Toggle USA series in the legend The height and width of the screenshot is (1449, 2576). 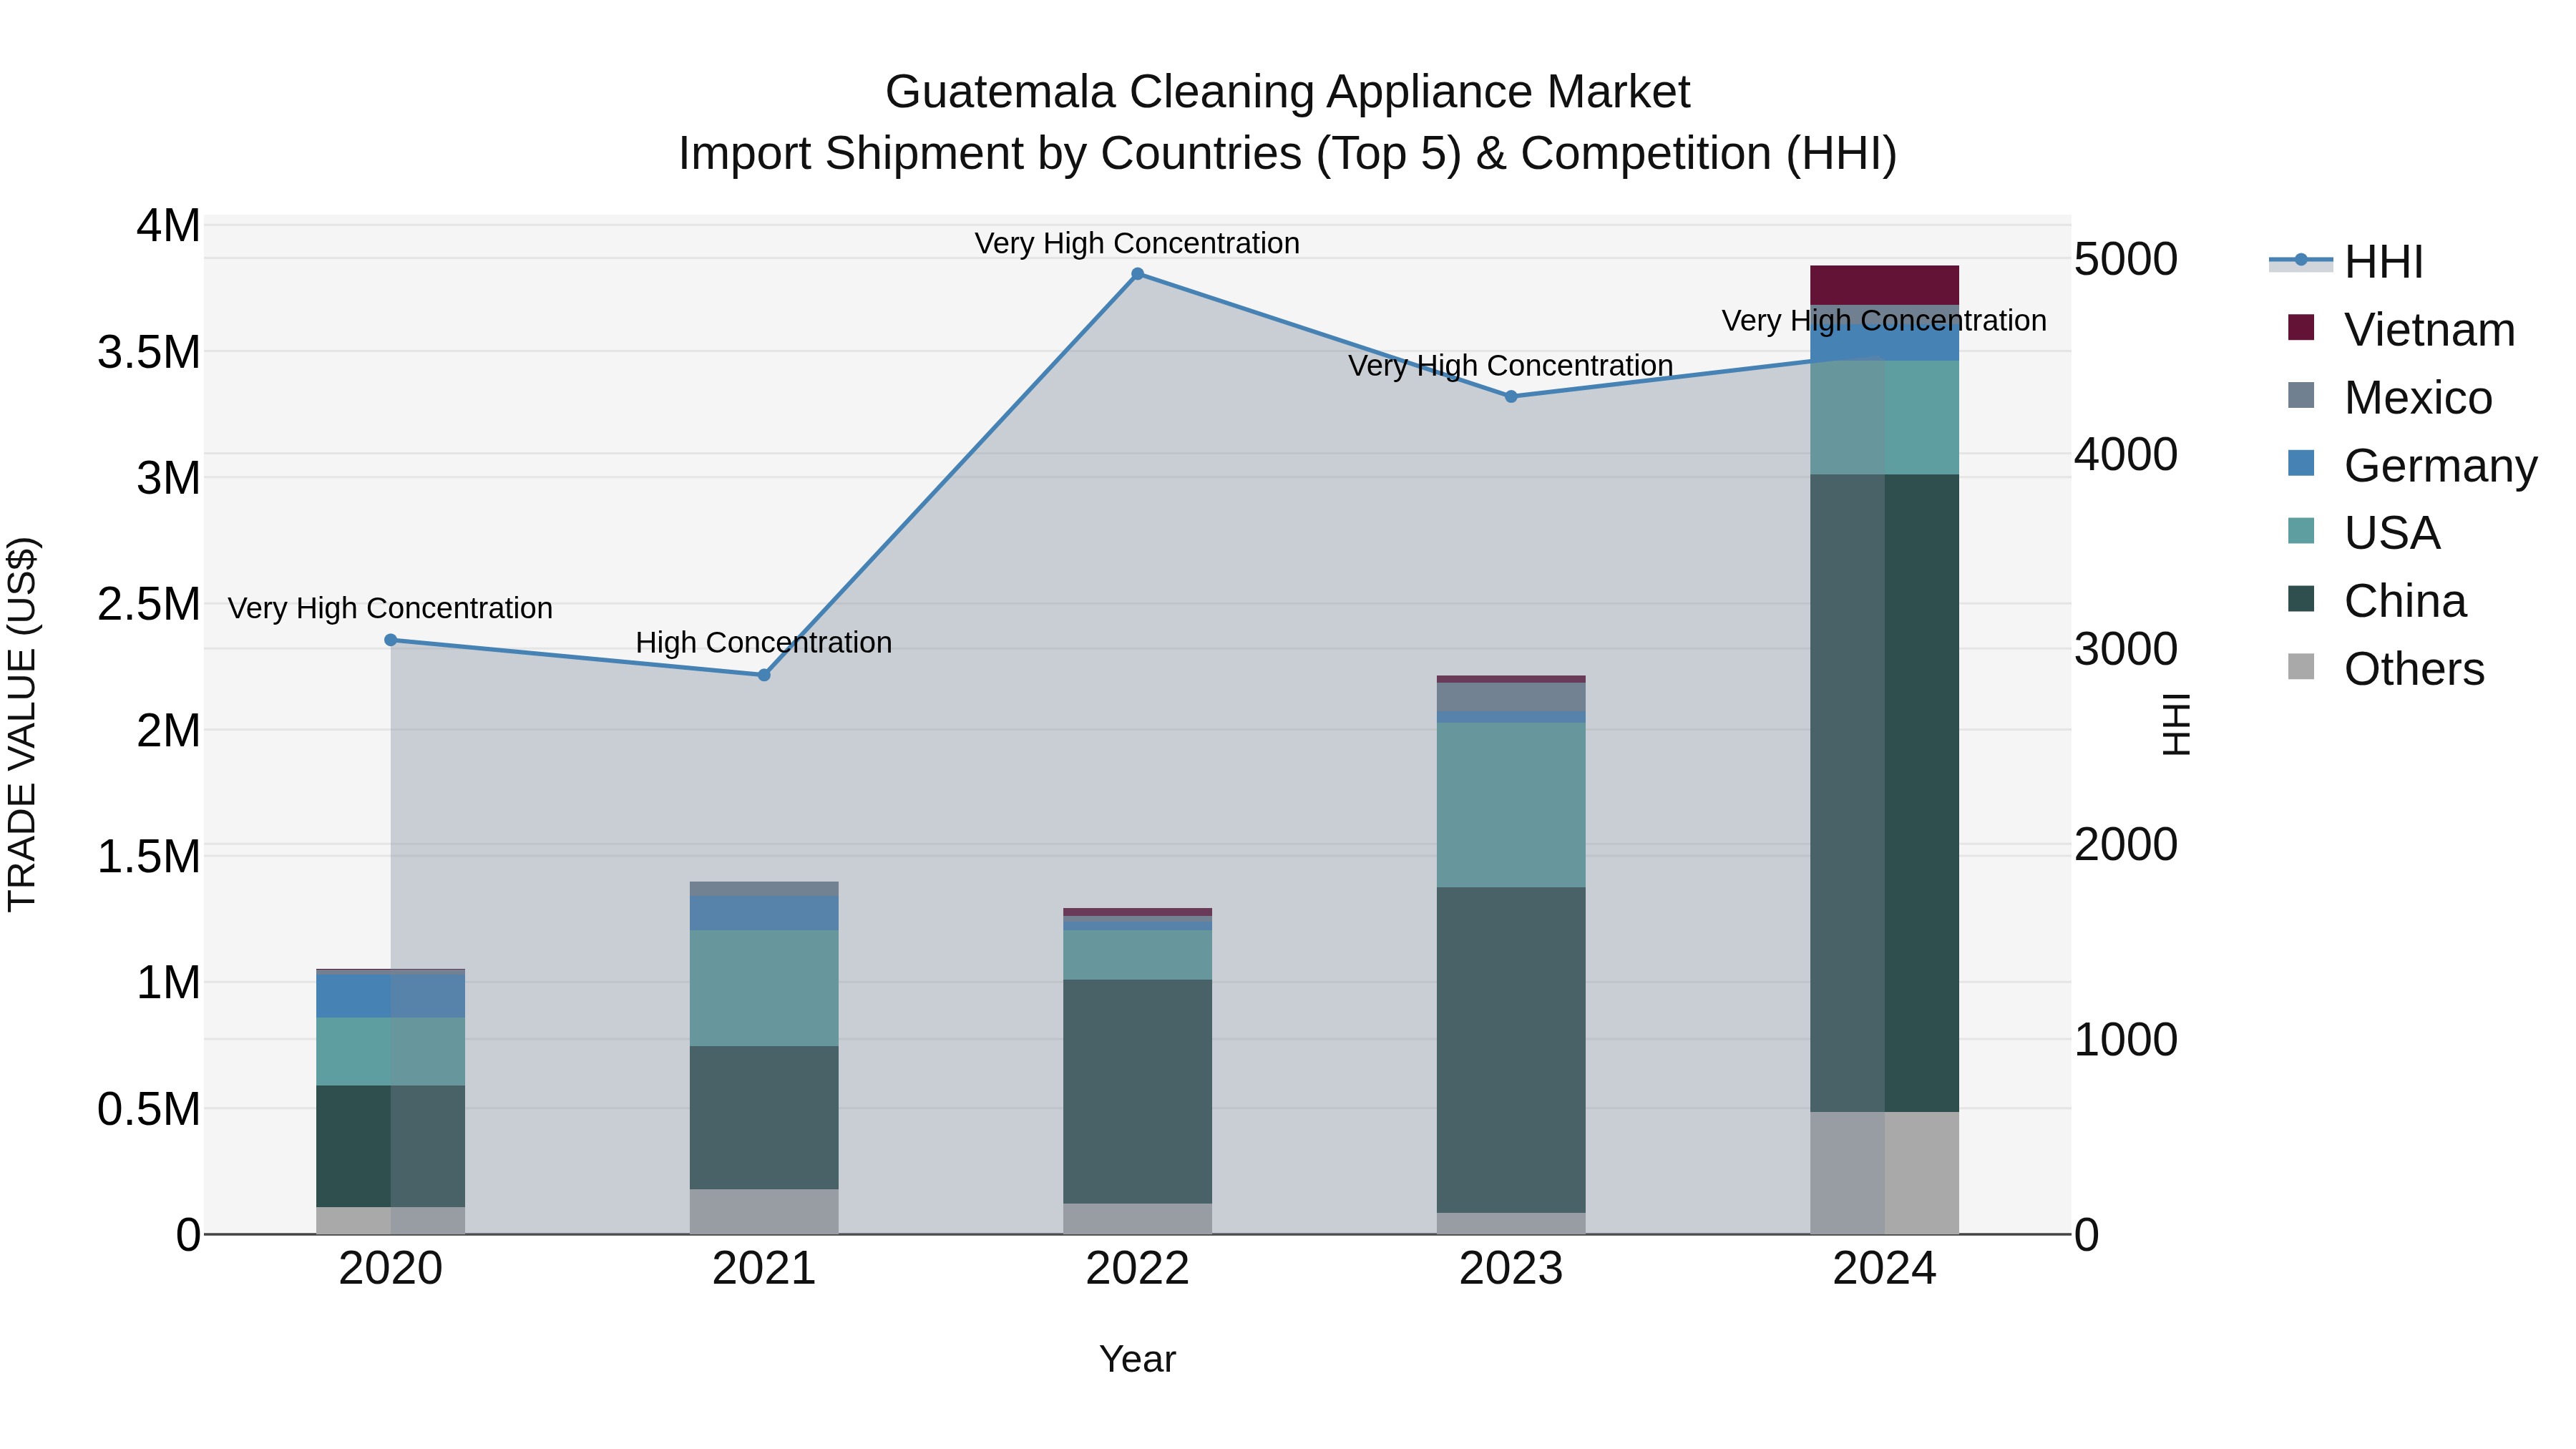coord(2364,533)
